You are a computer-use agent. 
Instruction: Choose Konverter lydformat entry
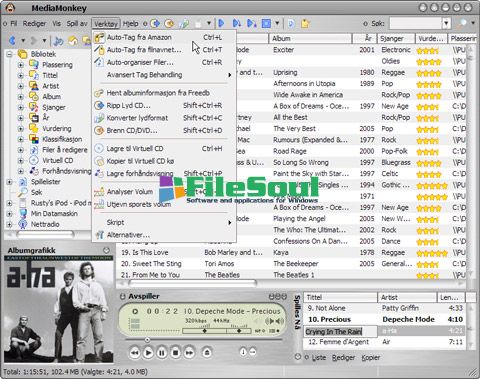164,118
